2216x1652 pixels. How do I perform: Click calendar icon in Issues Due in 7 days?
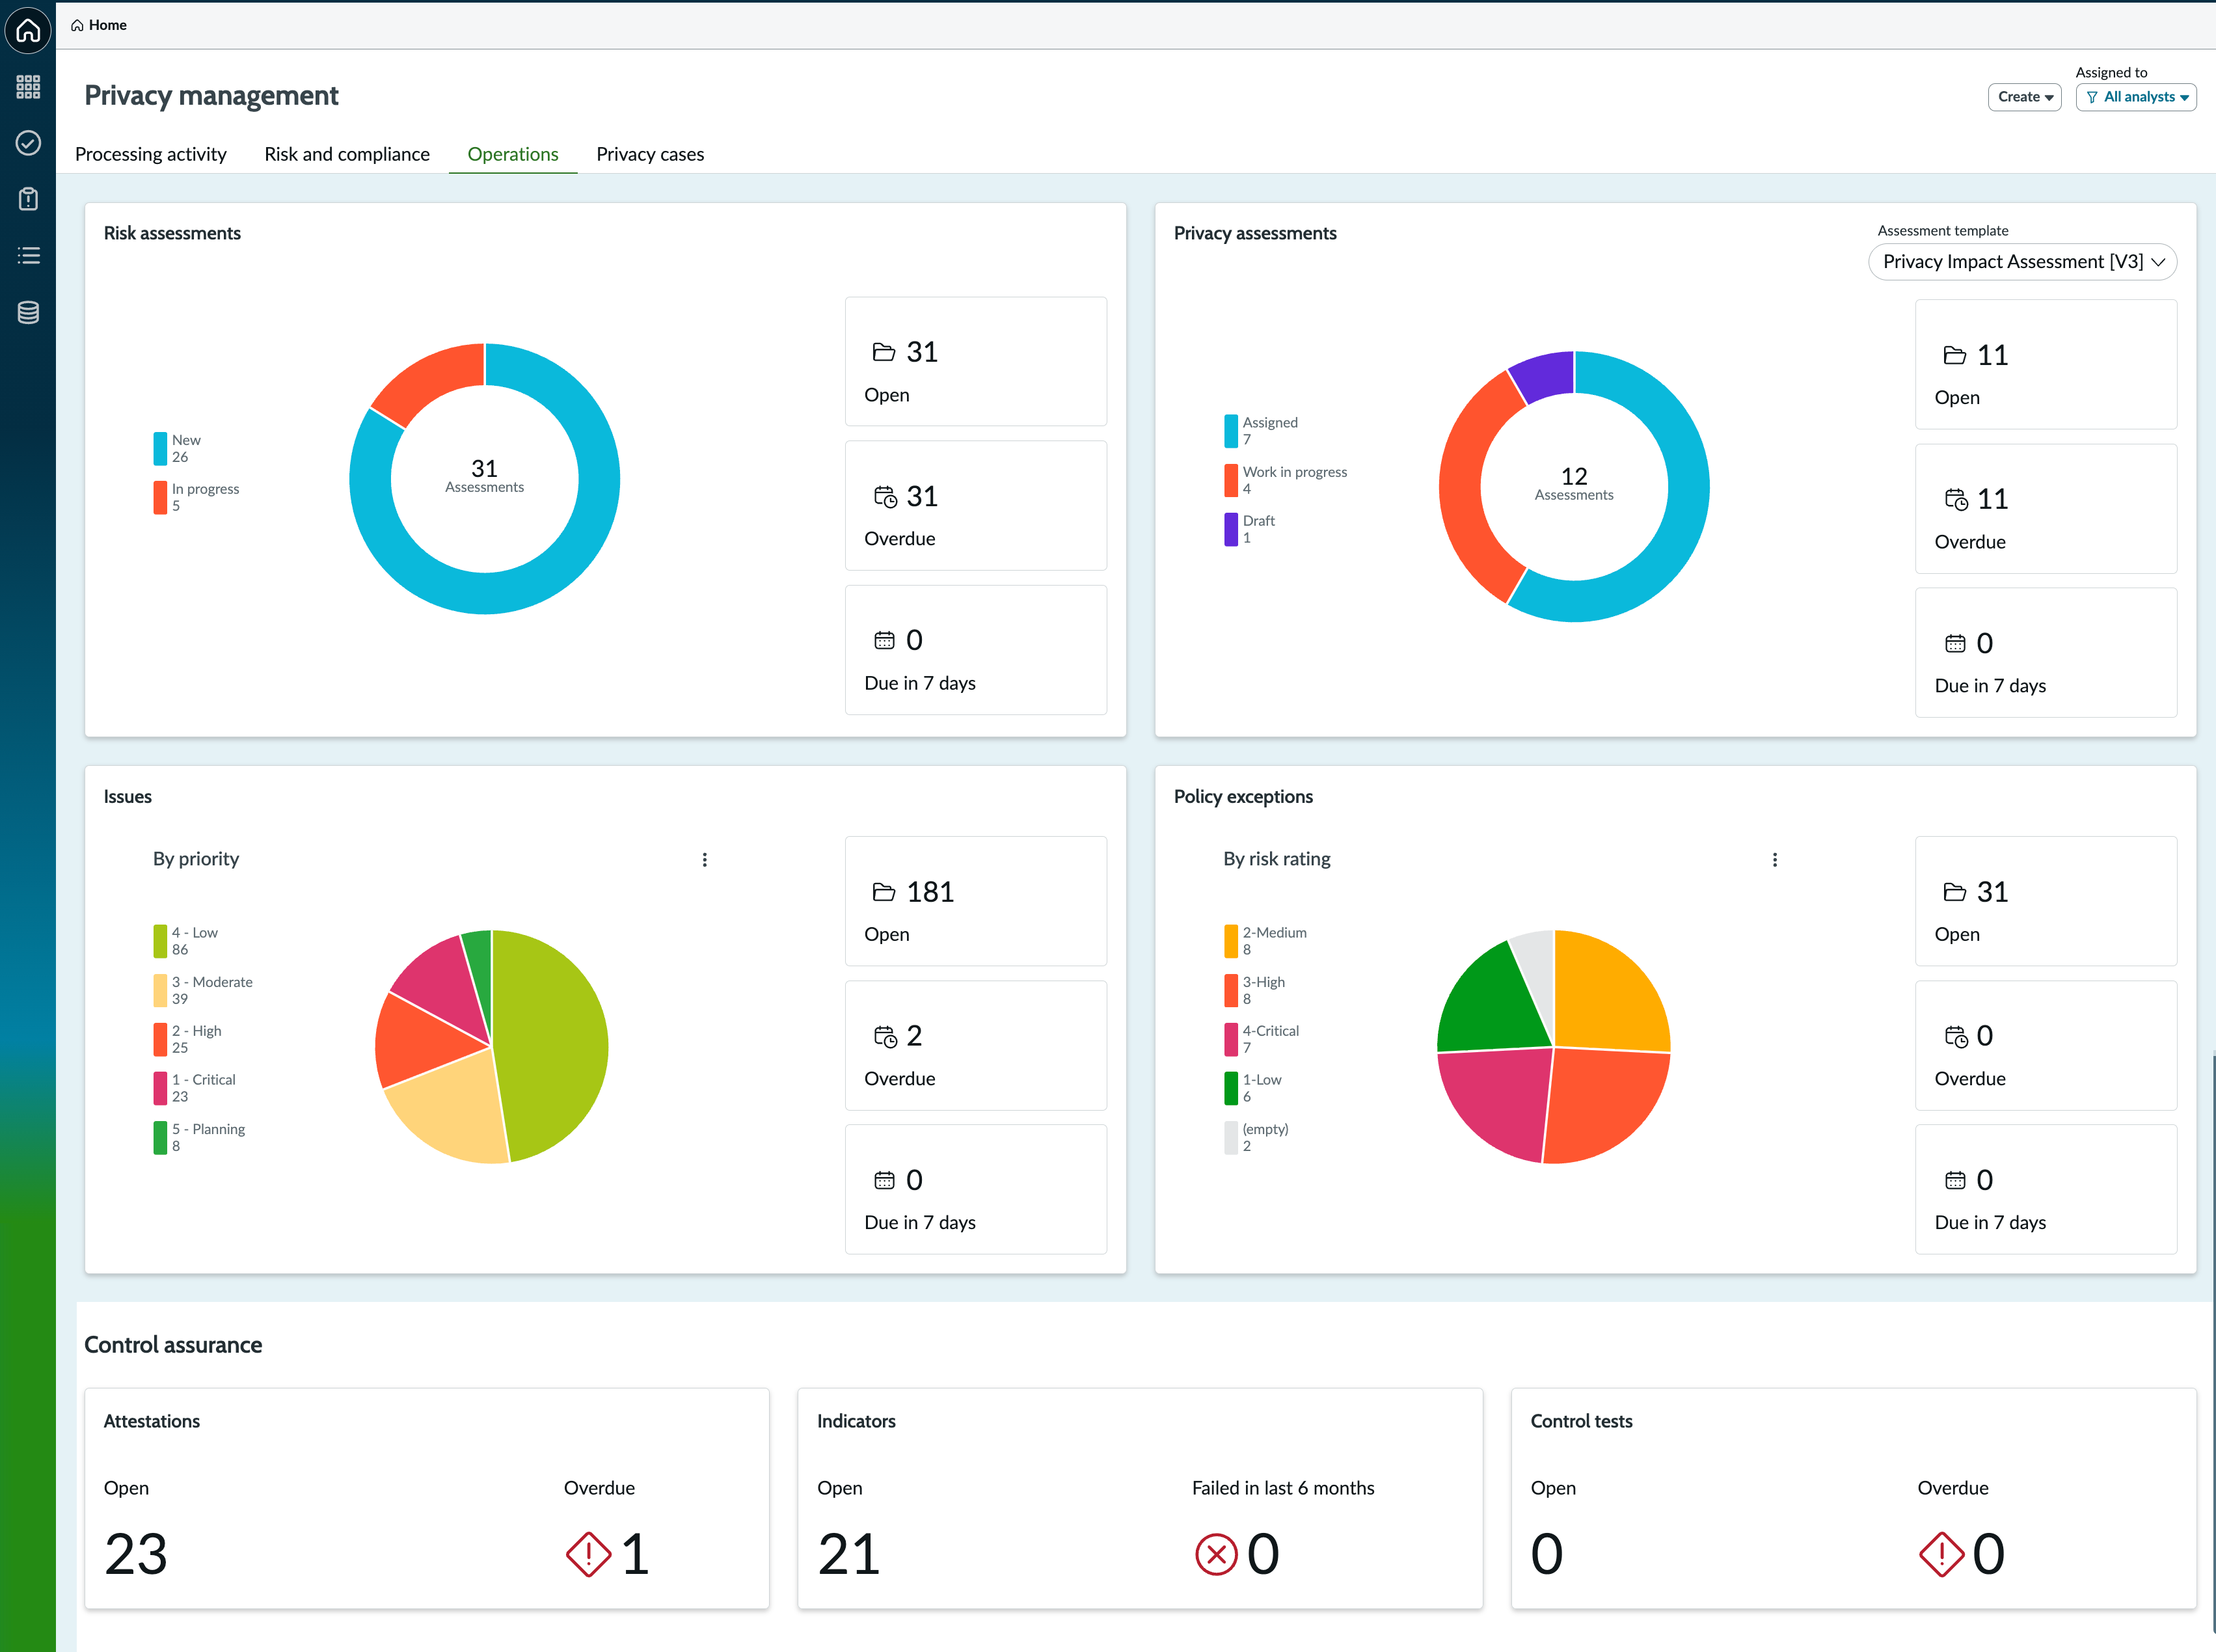(x=884, y=1181)
